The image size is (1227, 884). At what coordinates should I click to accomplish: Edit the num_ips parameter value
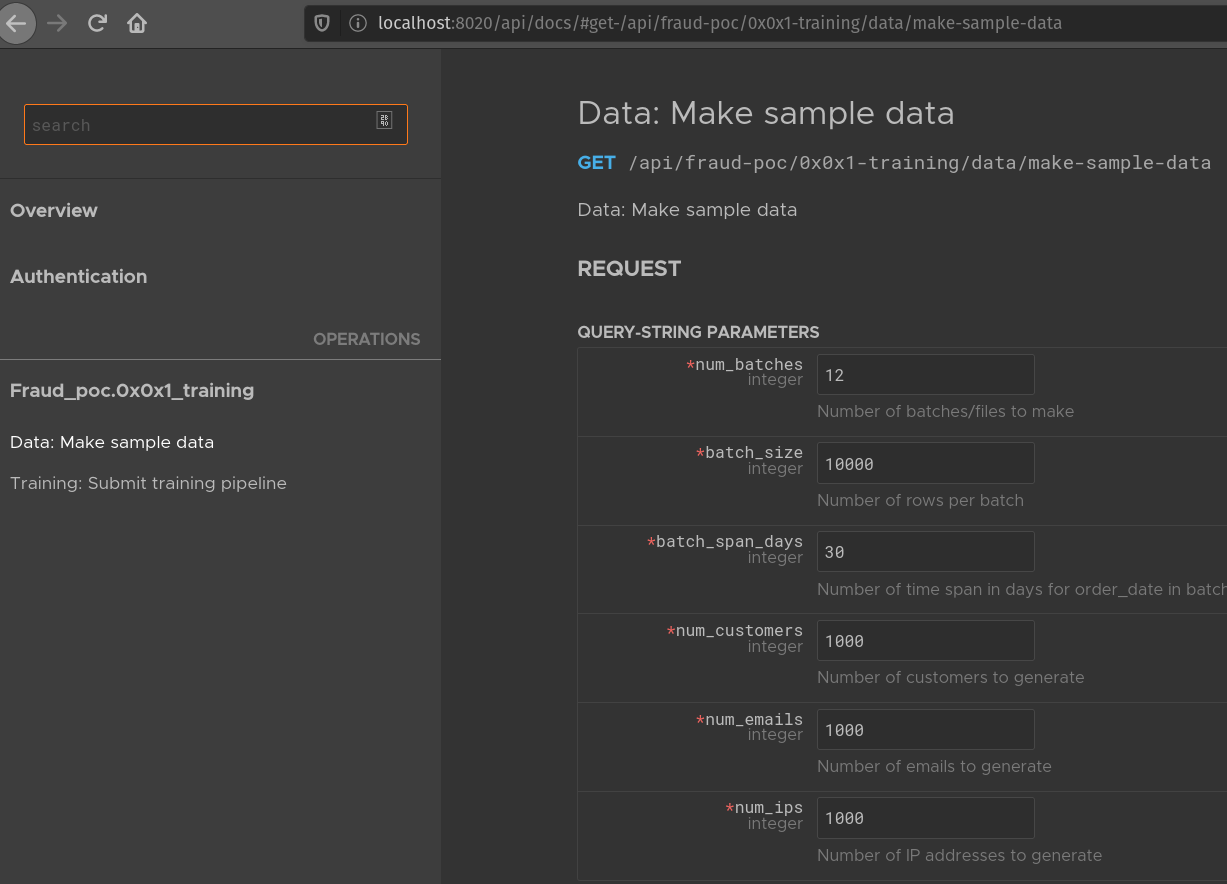925,818
